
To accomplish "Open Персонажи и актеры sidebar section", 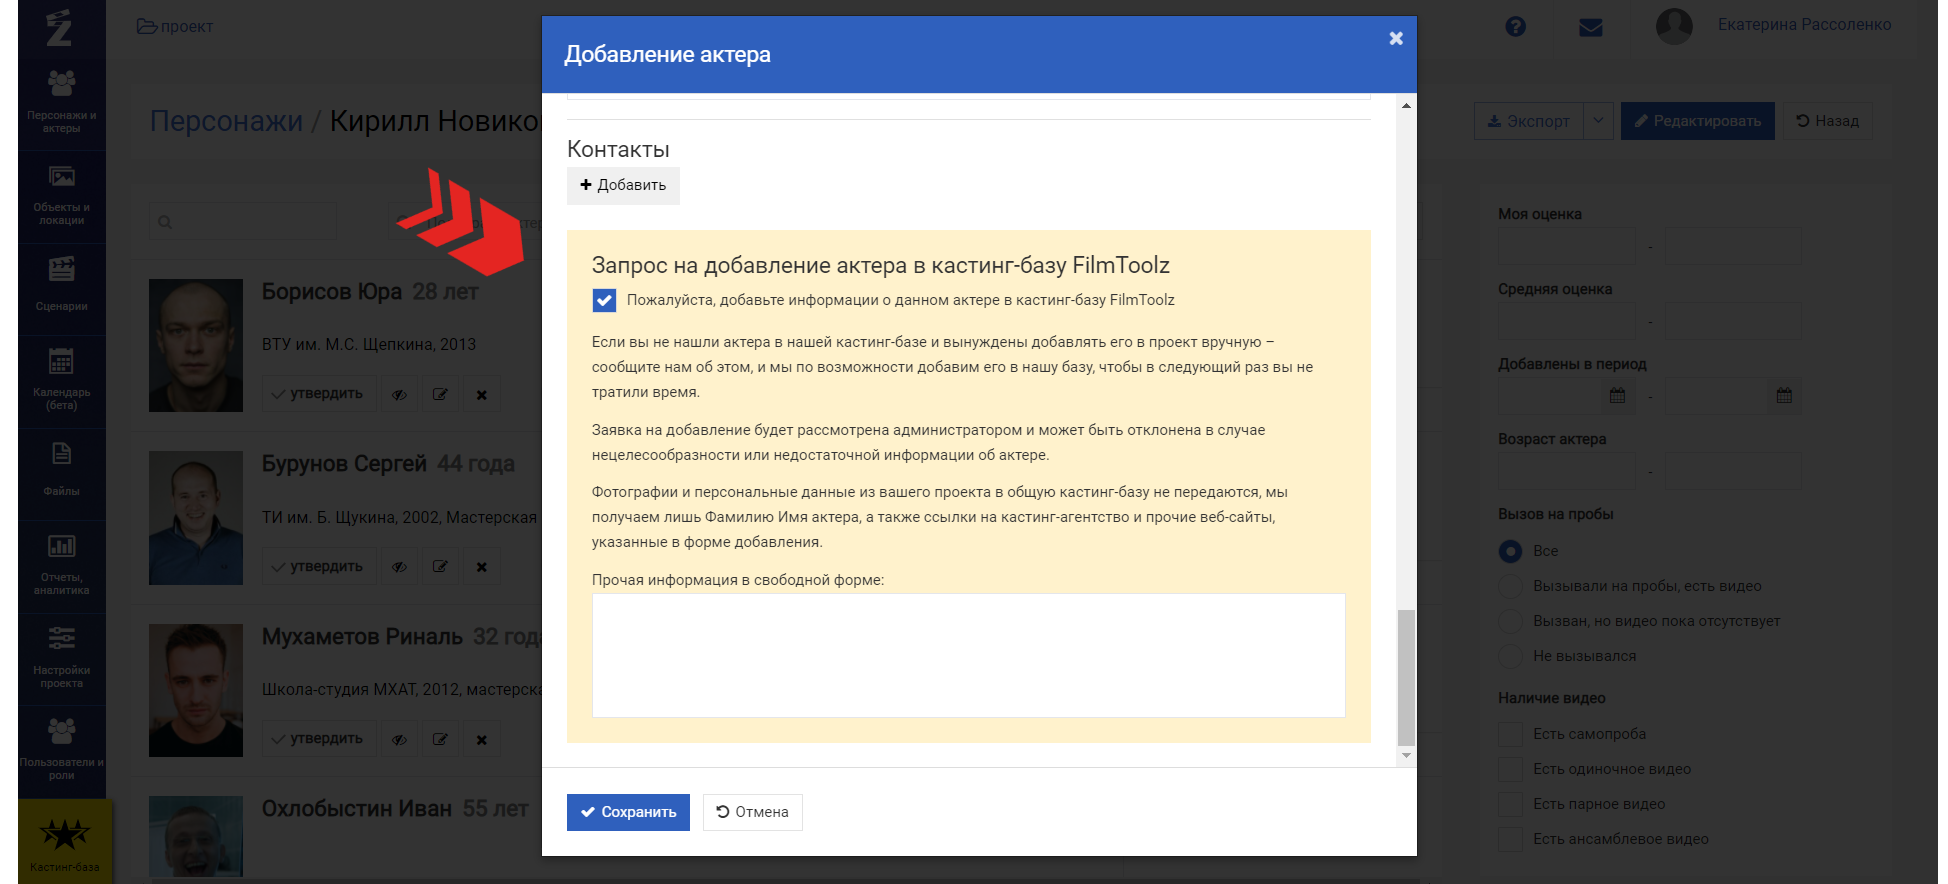I will 61,102.
